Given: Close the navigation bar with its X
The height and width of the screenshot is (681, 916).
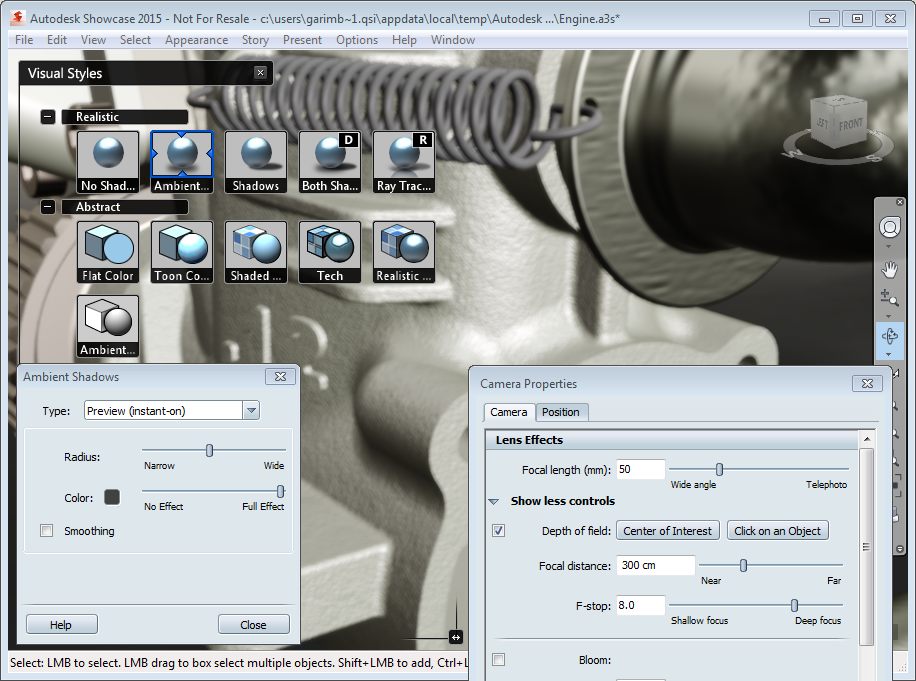Looking at the screenshot, I should (900, 202).
